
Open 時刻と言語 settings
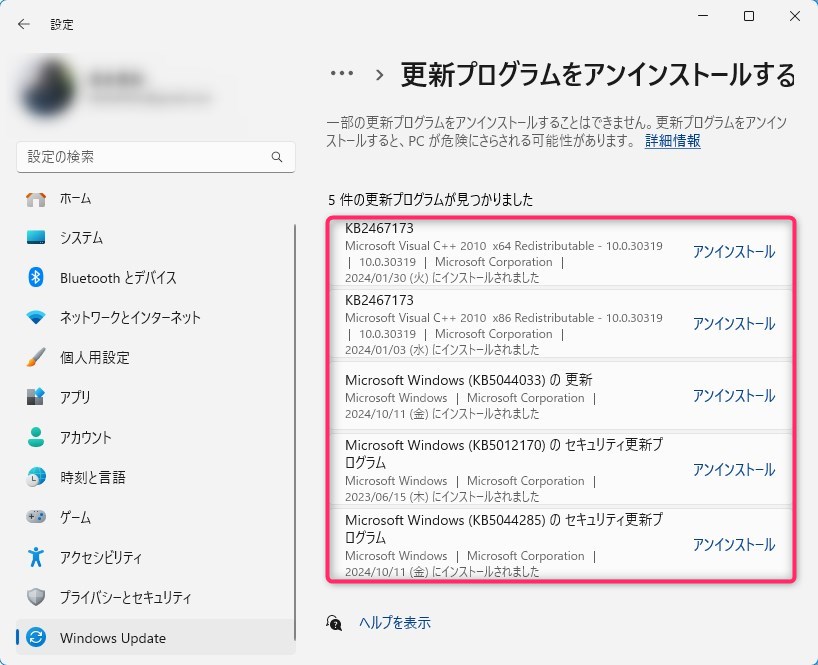pos(92,478)
